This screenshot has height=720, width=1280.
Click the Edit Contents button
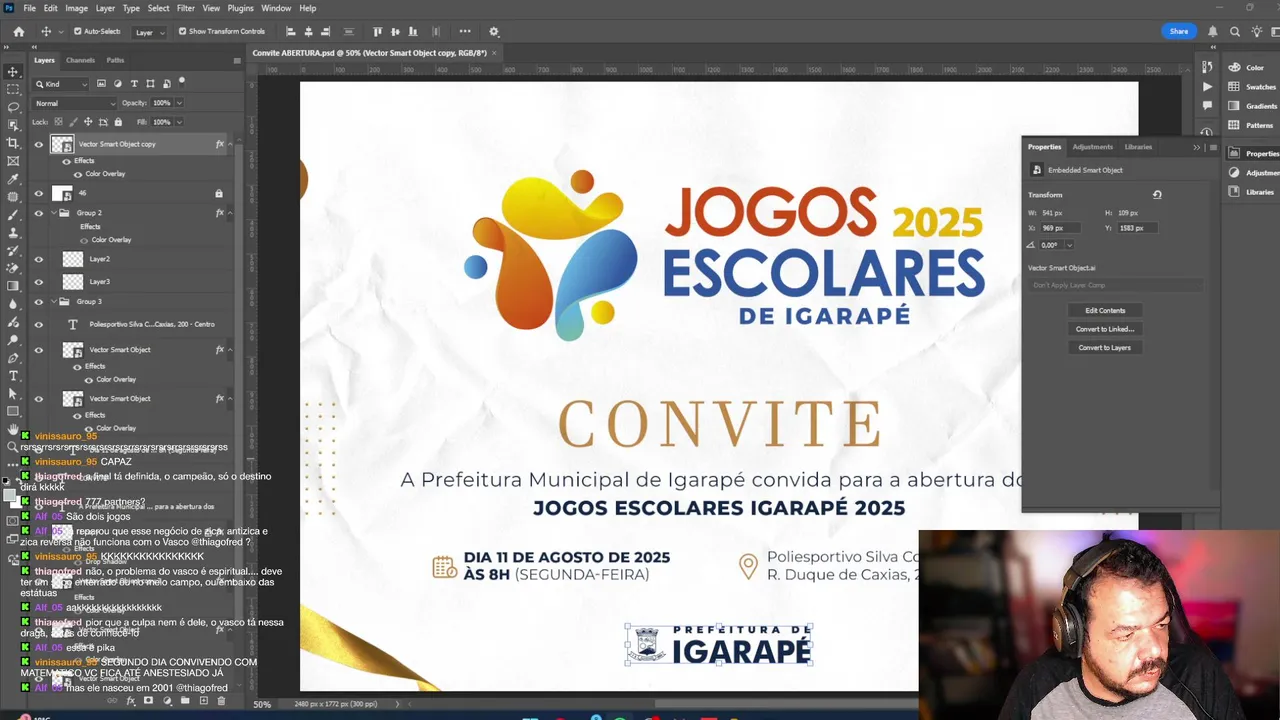1105,310
